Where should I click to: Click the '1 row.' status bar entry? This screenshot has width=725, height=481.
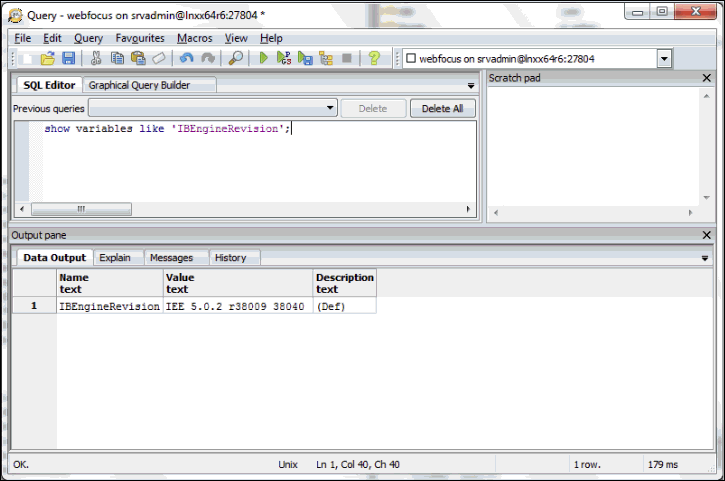(587, 464)
